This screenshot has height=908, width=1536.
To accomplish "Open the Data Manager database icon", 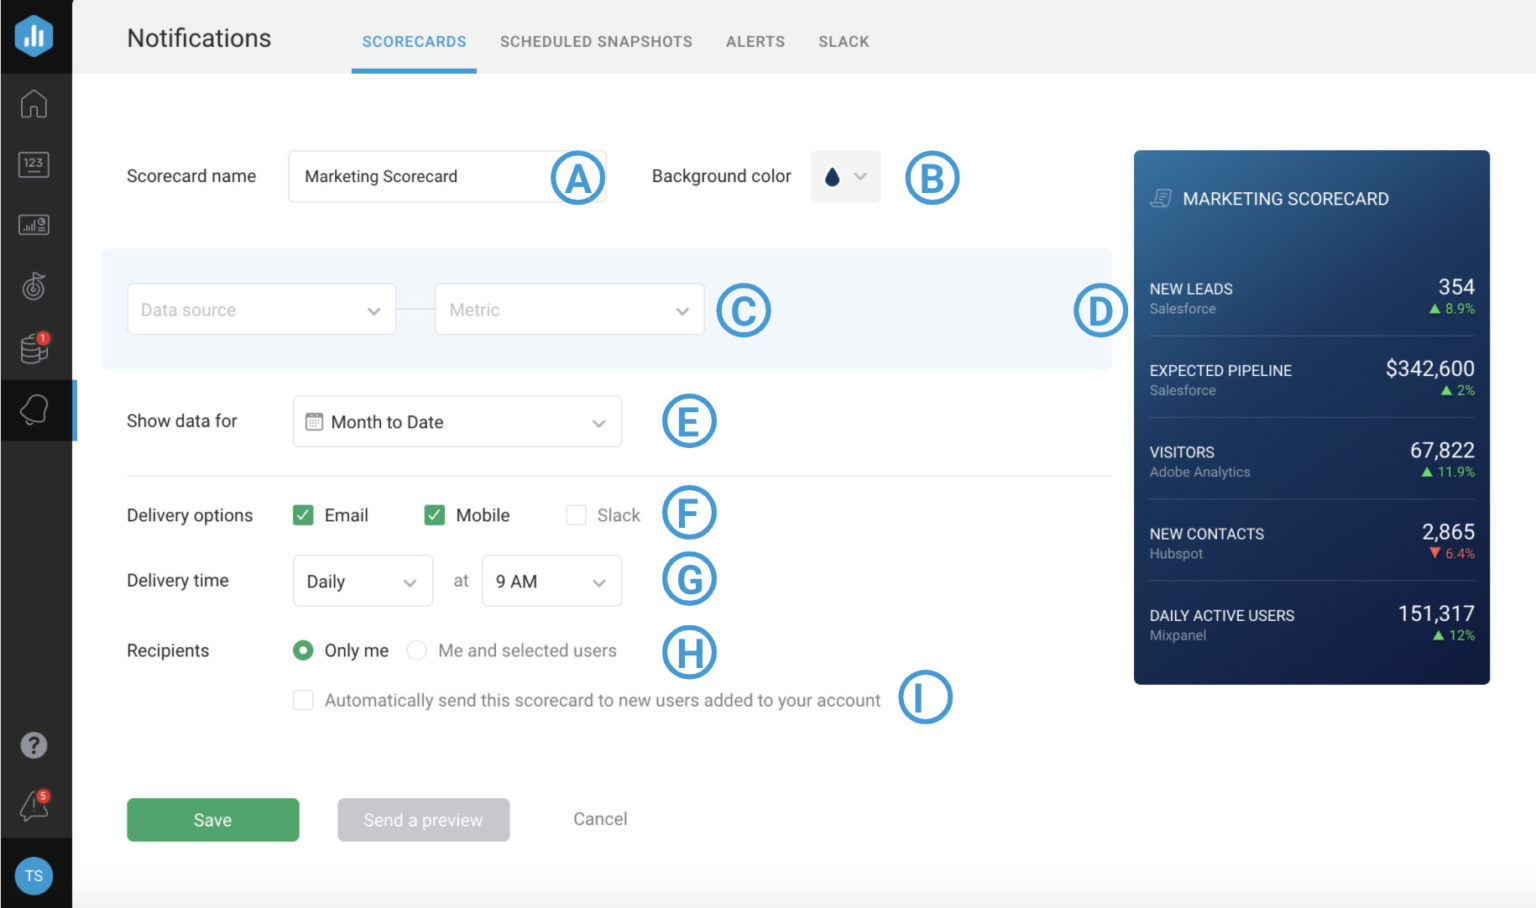I will [x=34, y=349].
